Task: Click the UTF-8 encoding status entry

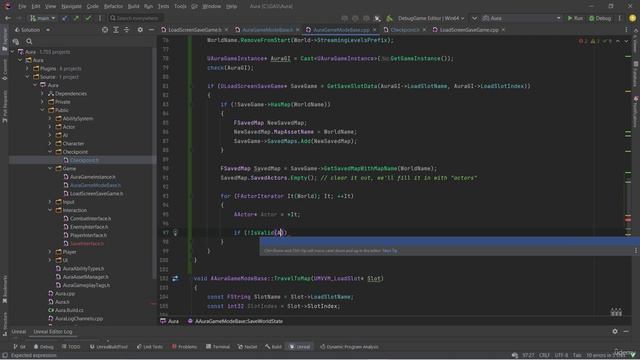Action: [561, 355]
